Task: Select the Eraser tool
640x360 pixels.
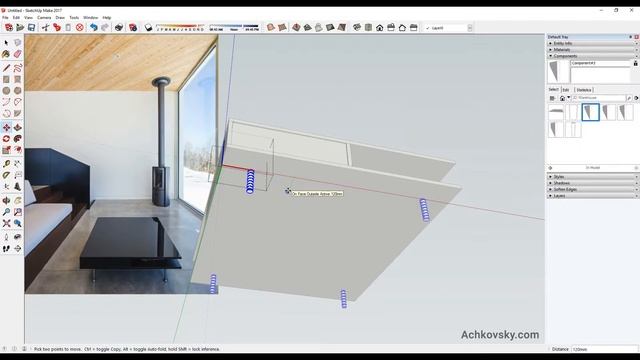Action: pos(18,54)
